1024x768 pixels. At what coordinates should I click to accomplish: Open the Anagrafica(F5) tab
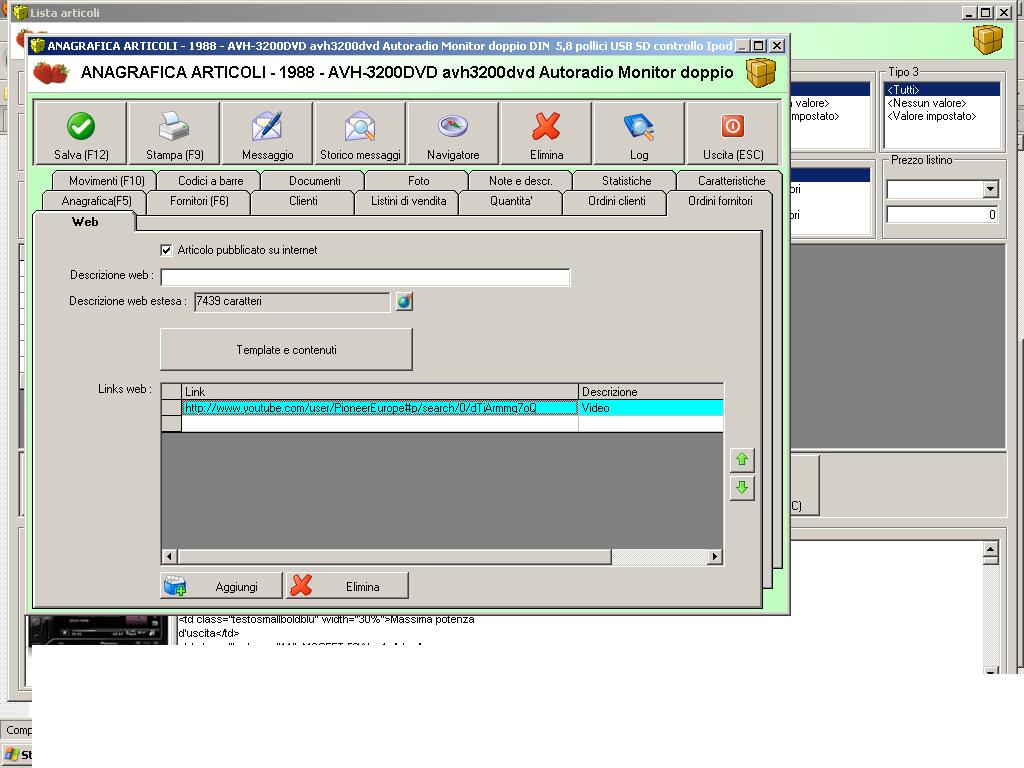tap(96, 201)
